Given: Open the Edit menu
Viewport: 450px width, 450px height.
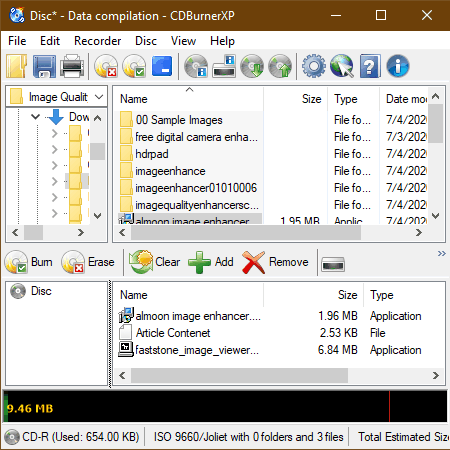Looking at the screenshot, I should pyautogui.click(x=50, y=41).
